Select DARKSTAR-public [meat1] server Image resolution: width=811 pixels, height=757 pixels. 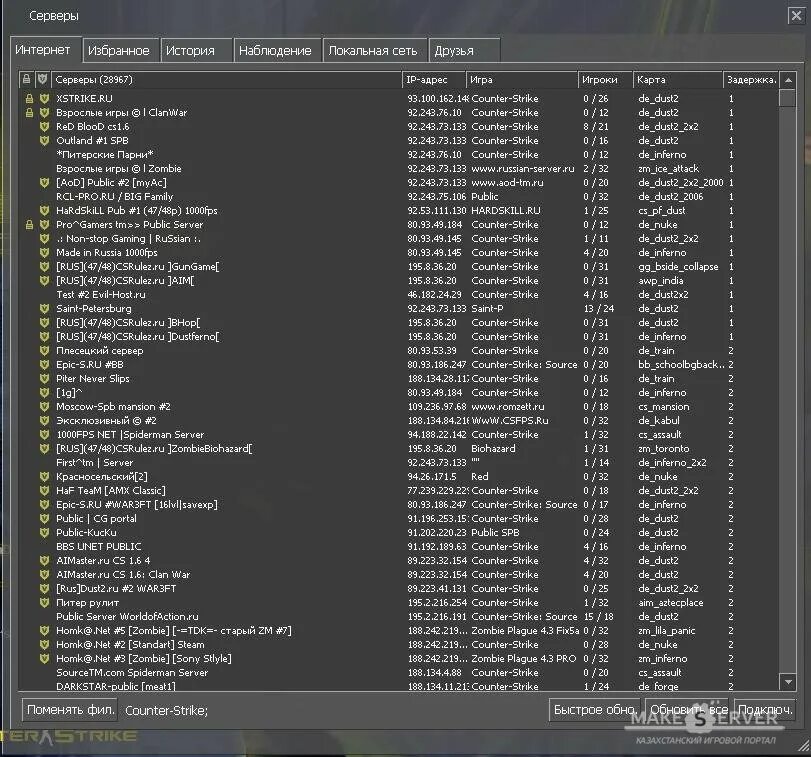[x=398, y=686]
